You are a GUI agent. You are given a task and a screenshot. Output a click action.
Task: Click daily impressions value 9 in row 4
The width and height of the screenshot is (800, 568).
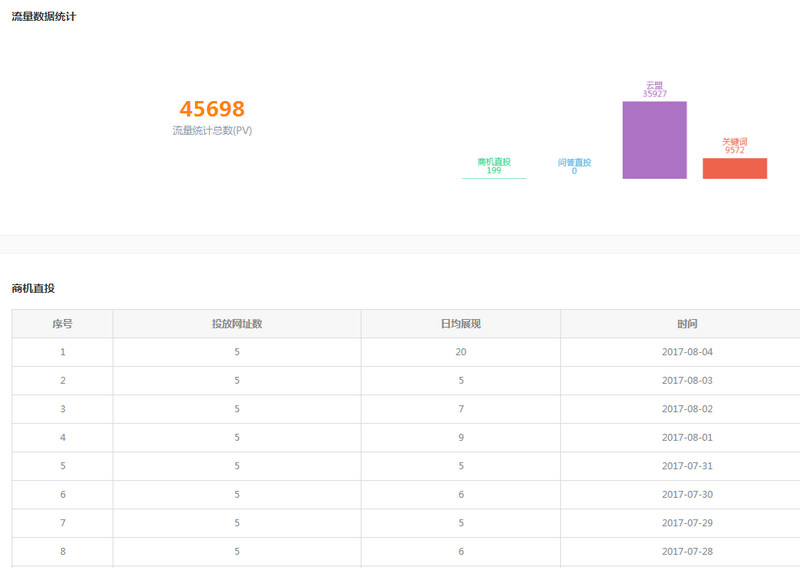(x=461, y=438)
